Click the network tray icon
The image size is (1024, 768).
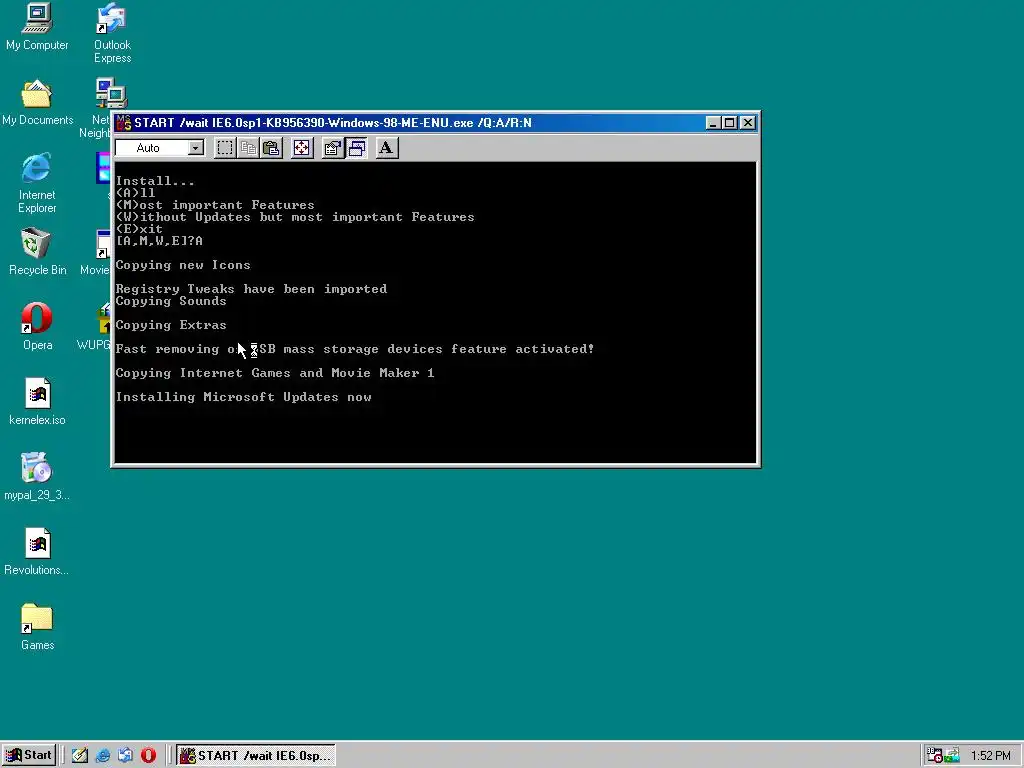pos(952,756)
